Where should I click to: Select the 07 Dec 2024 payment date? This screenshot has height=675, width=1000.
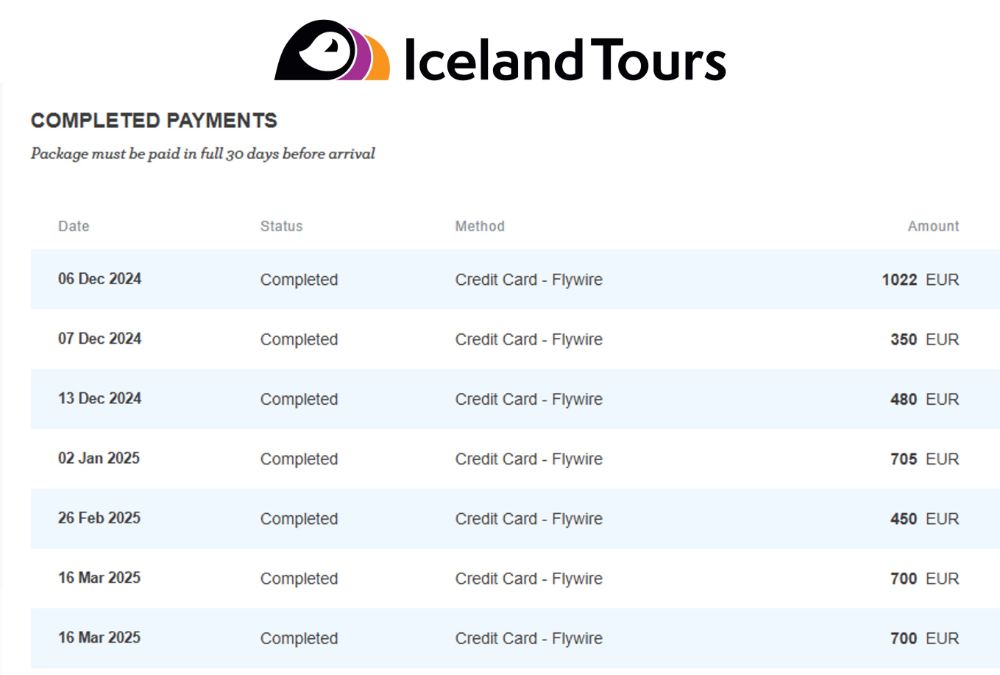(x=99, y=339)
